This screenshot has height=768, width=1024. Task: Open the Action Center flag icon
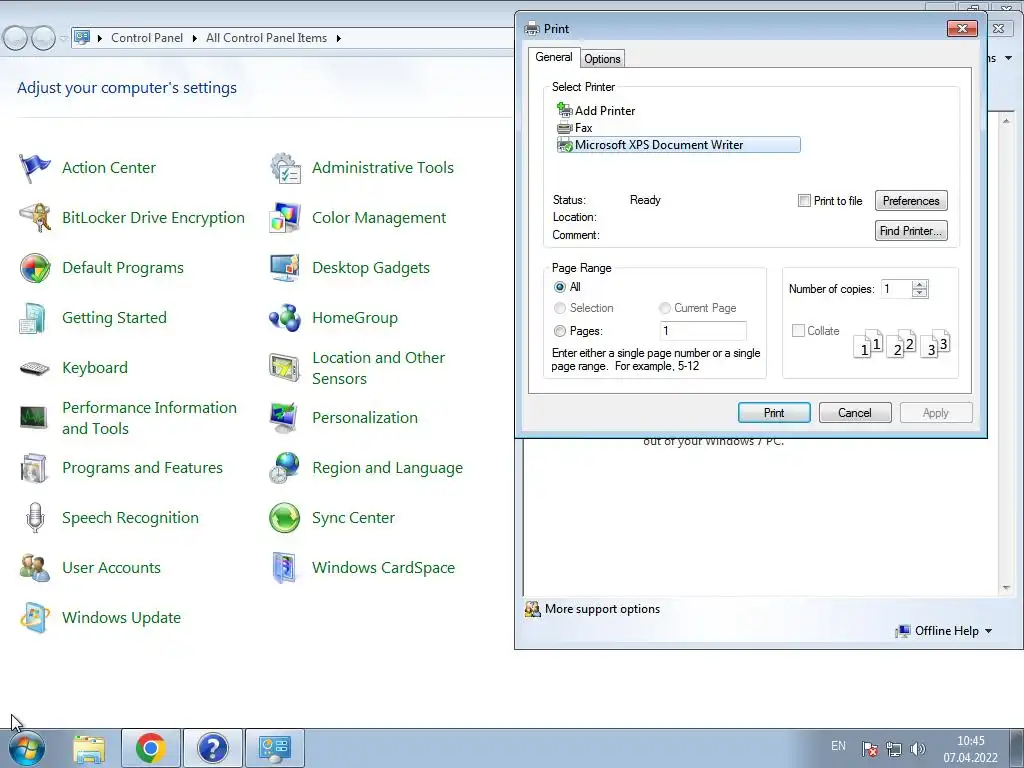click(35, 168)
